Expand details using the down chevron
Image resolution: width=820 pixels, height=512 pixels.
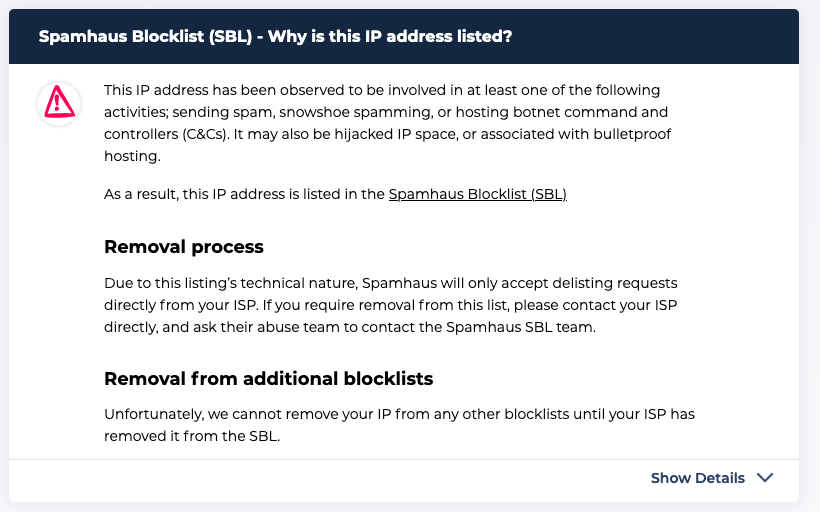tap(765, 478)
